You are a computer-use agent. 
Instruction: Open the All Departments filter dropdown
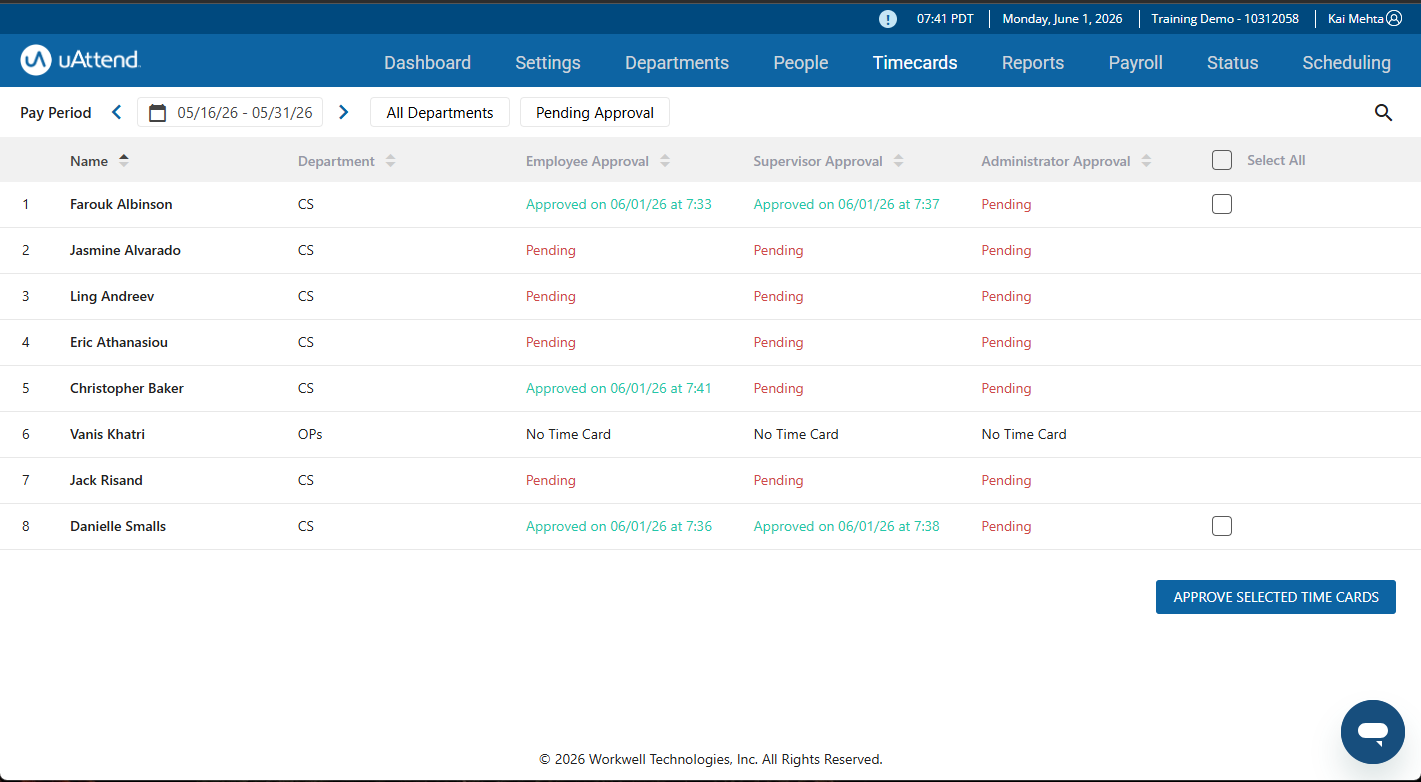tap(440, 113)
